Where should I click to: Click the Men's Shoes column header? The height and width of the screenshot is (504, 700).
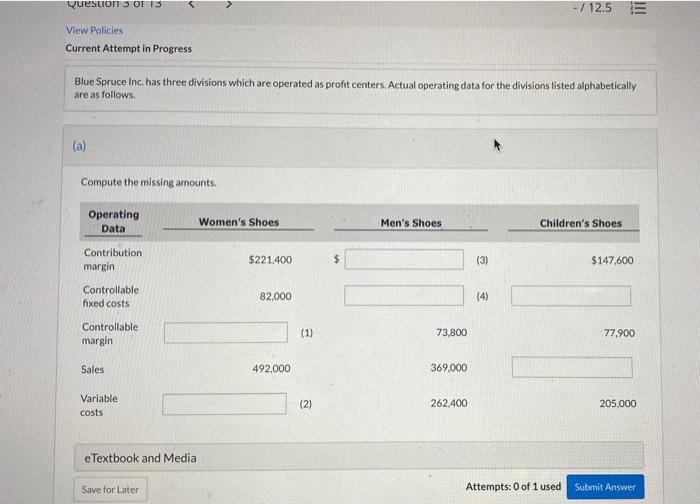tap(411, 223)
